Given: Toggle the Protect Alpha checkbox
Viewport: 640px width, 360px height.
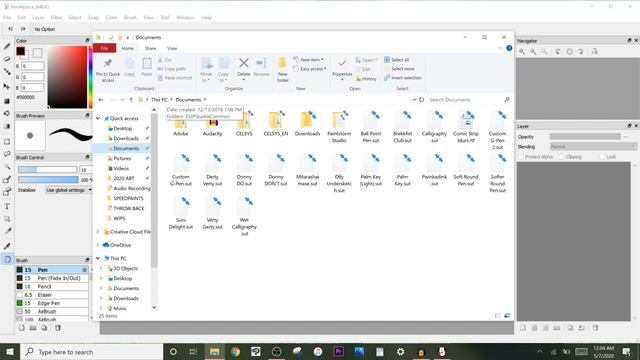Looking at the screenshot, I should point(521,157).
